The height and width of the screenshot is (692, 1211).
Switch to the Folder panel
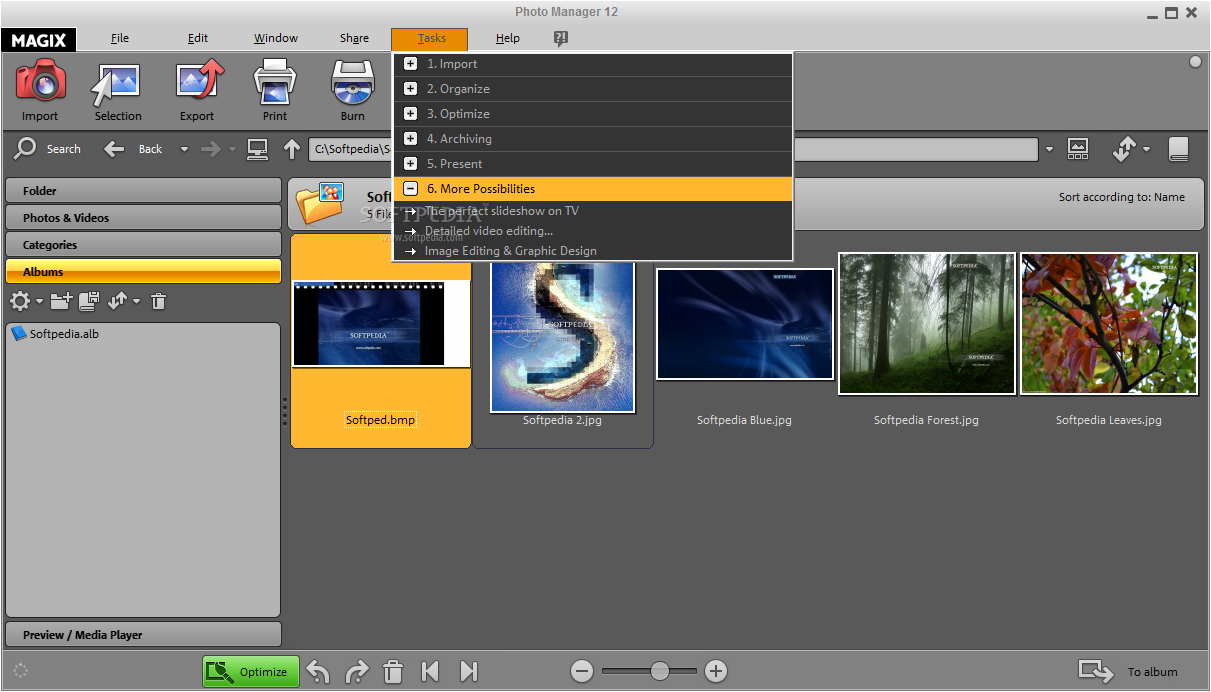[x=144, y=191]
